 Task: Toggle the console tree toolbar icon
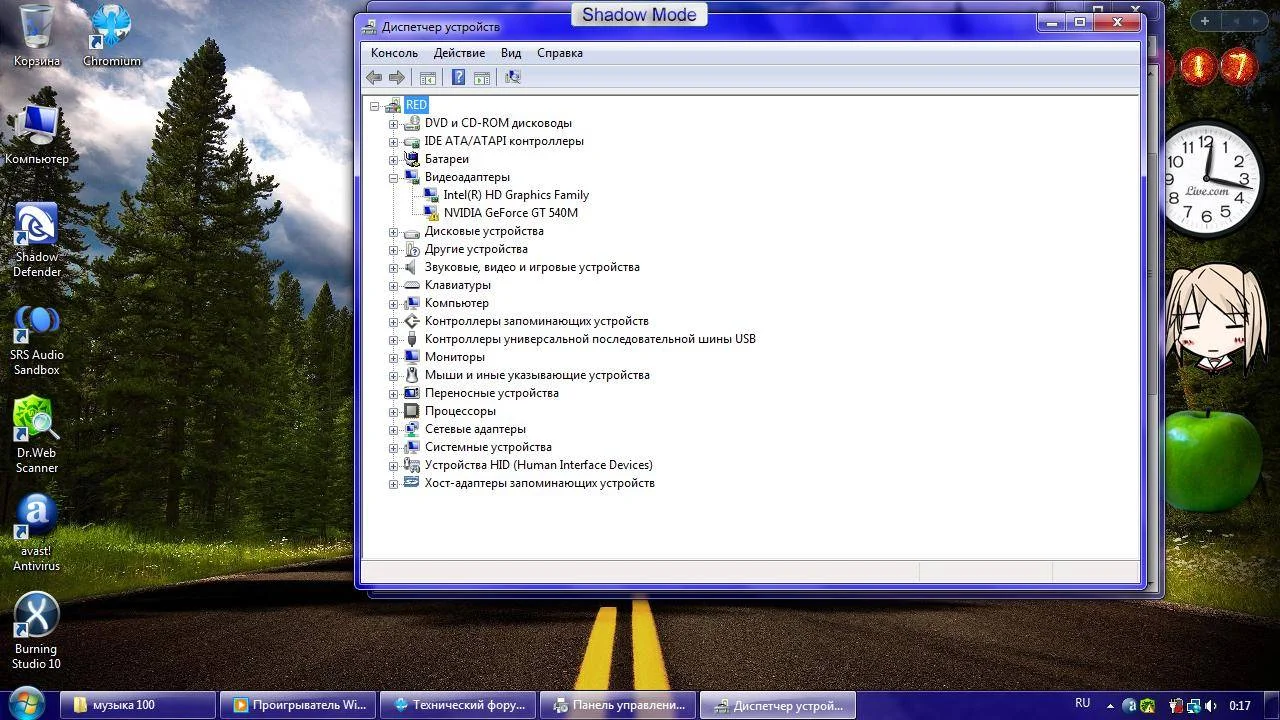click(x=428, y=77)
